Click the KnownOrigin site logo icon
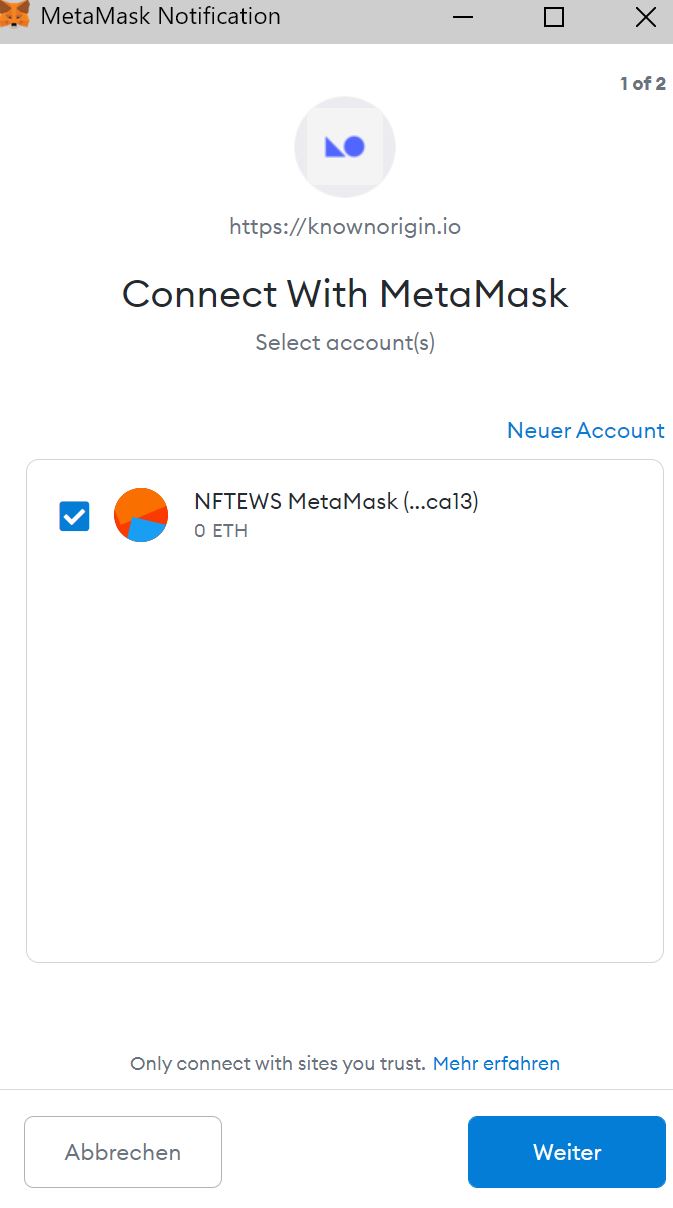This screenshot has height=1208, width=673. (x=345, y=147)
